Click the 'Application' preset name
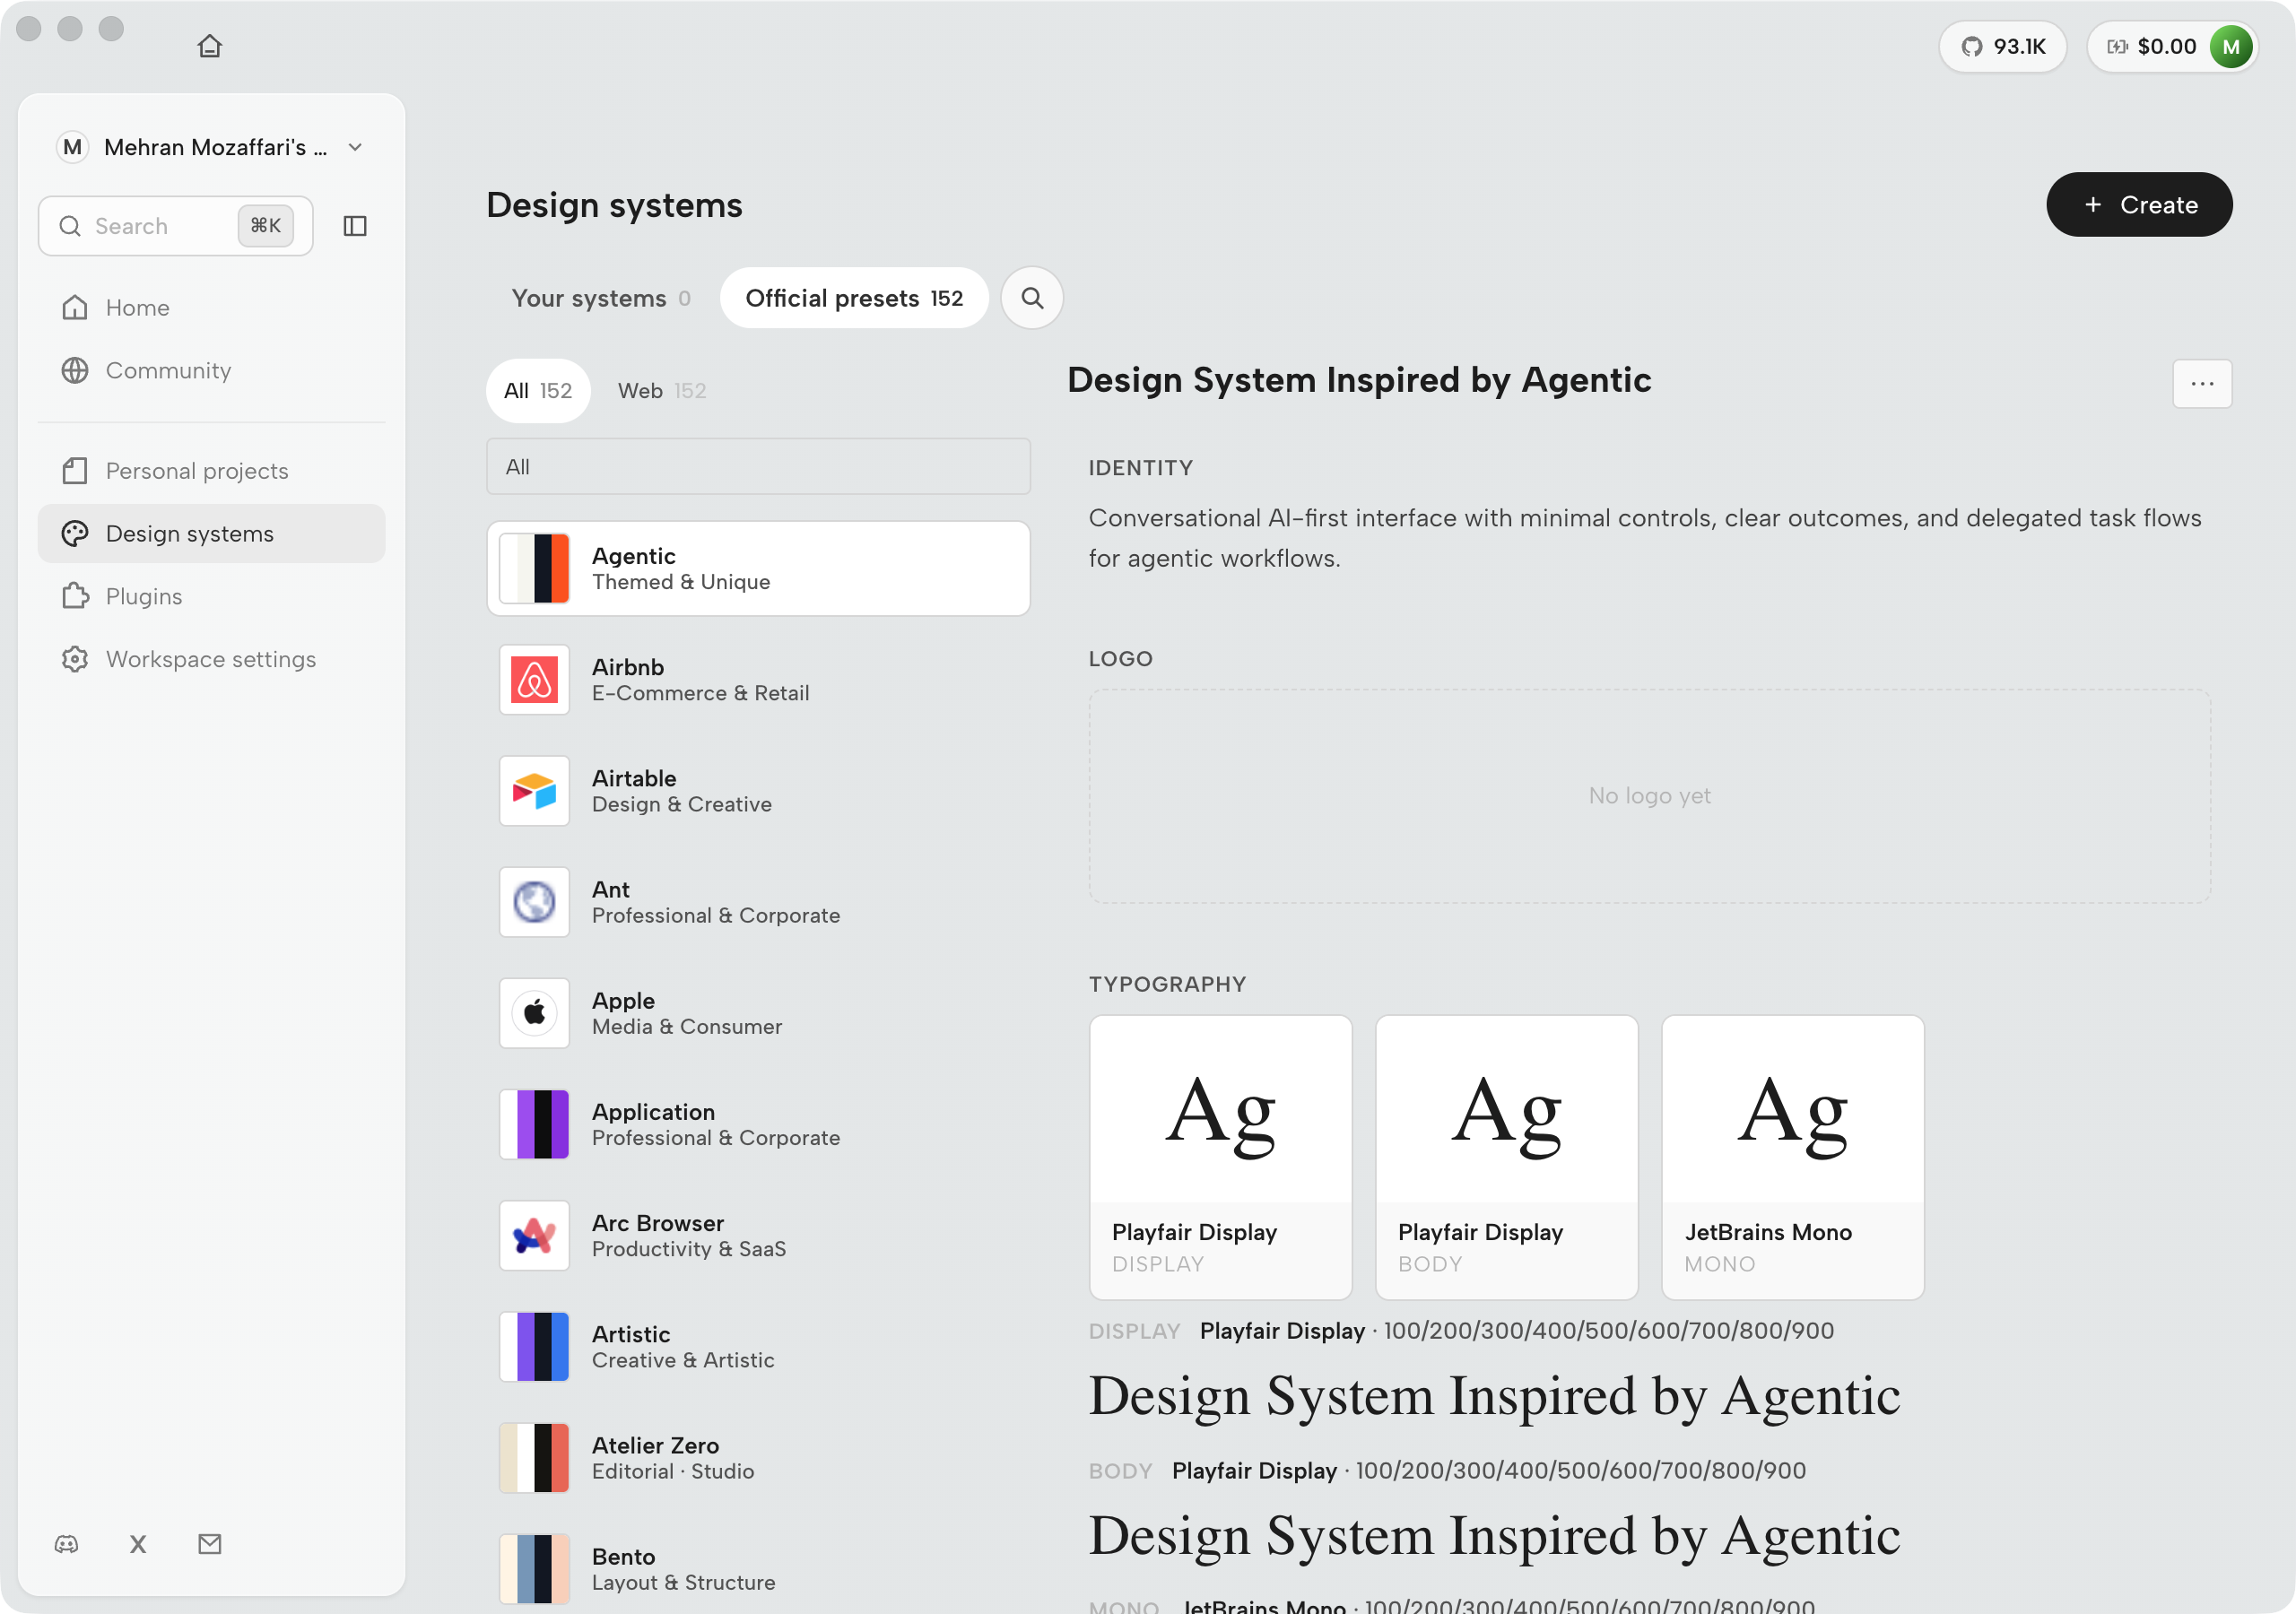Viewport: 2296px width, 1614px height. coord(653,1112)
